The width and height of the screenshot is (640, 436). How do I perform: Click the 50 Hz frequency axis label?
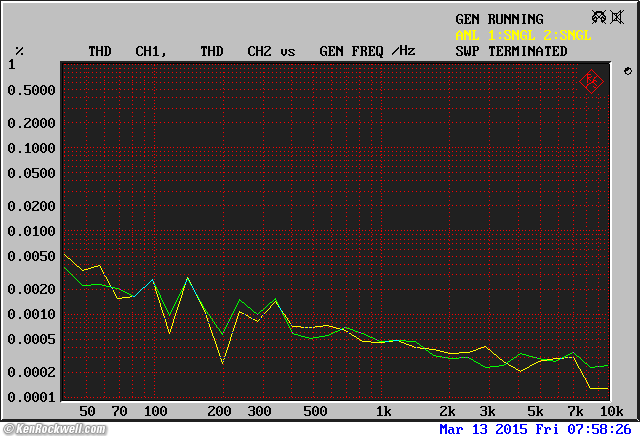pyautogui.click(x=87, y=411)
